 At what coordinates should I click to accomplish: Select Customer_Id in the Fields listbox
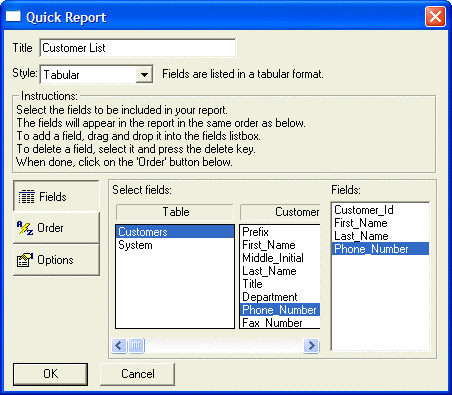click(380, 210)
